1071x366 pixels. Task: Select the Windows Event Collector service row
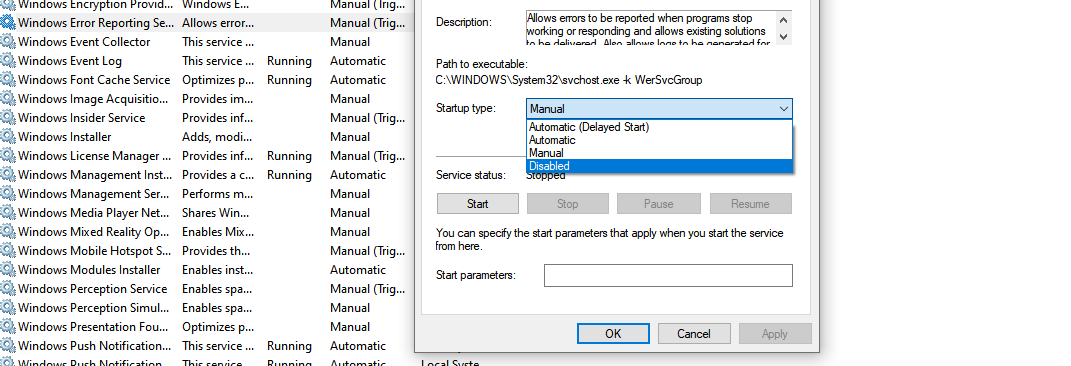coord(207,42)
